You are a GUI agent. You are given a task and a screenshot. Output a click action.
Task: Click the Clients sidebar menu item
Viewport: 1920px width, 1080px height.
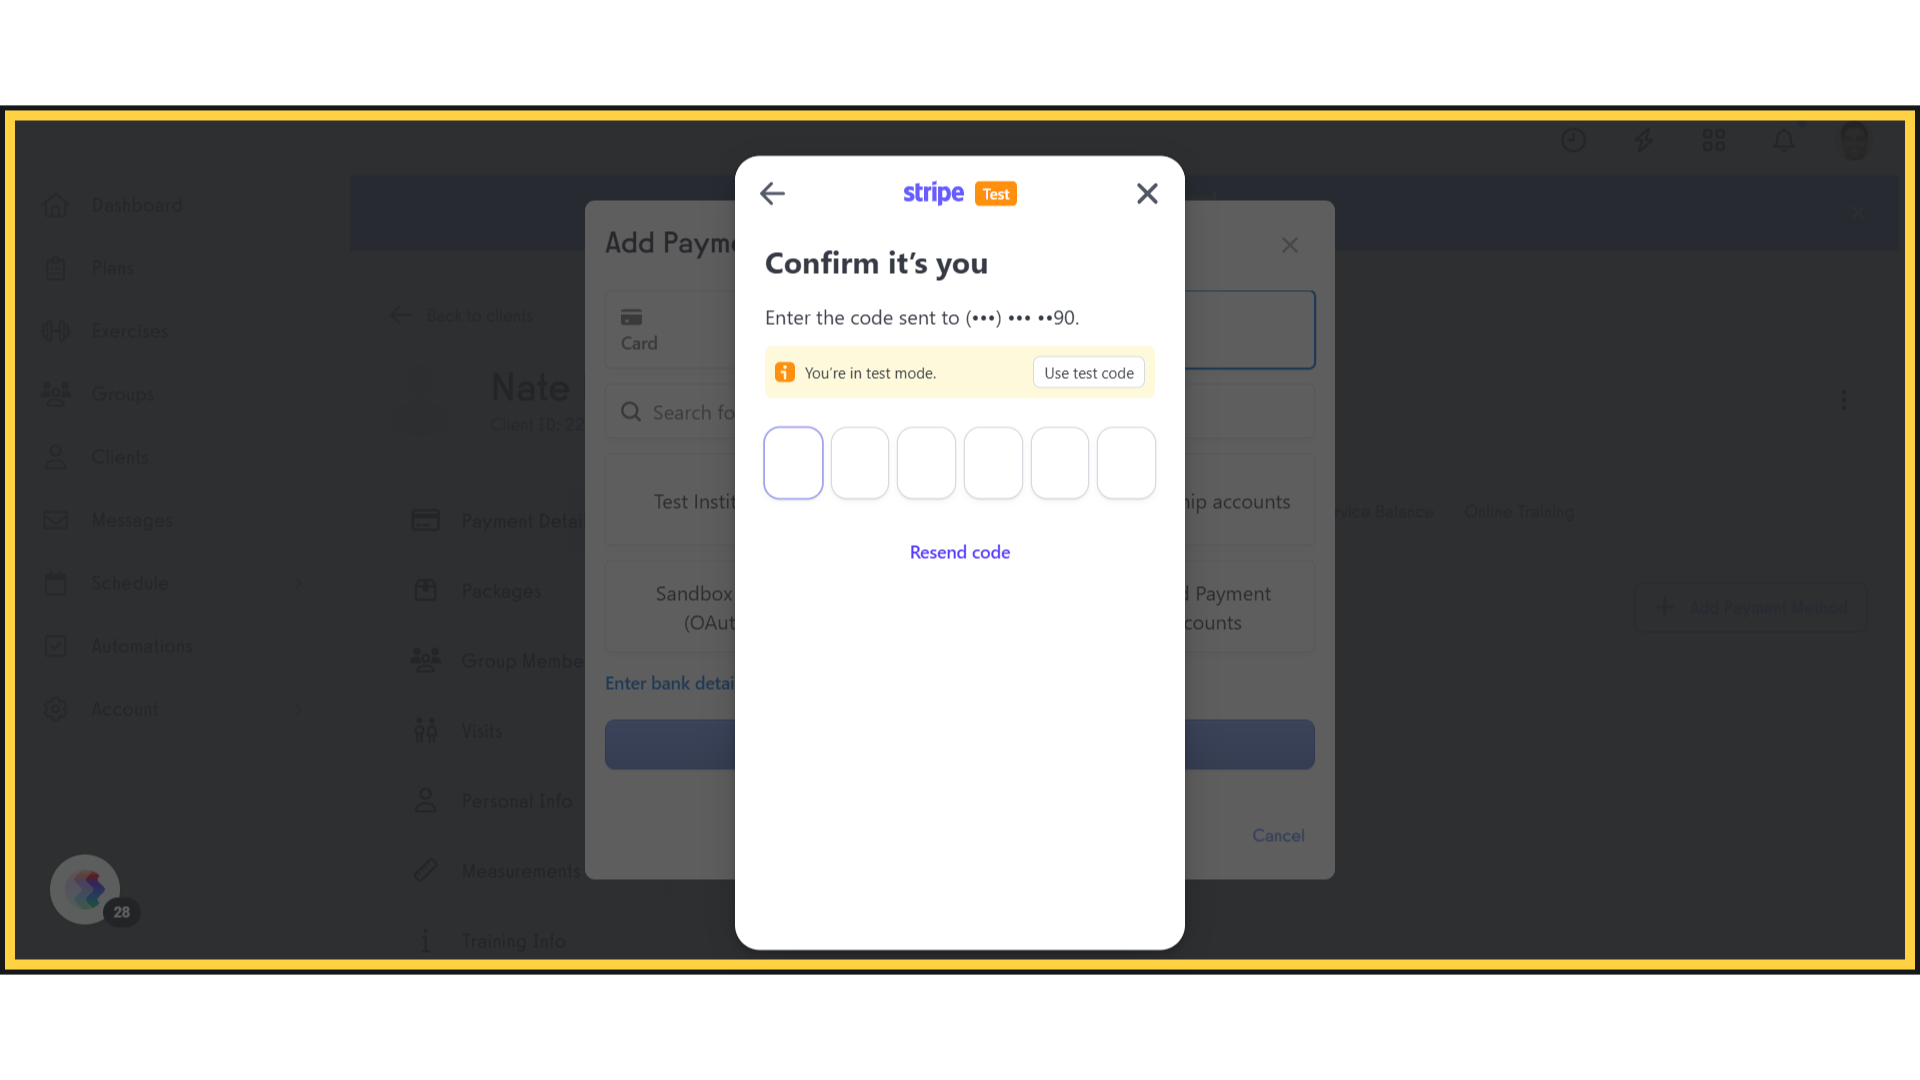119,456
